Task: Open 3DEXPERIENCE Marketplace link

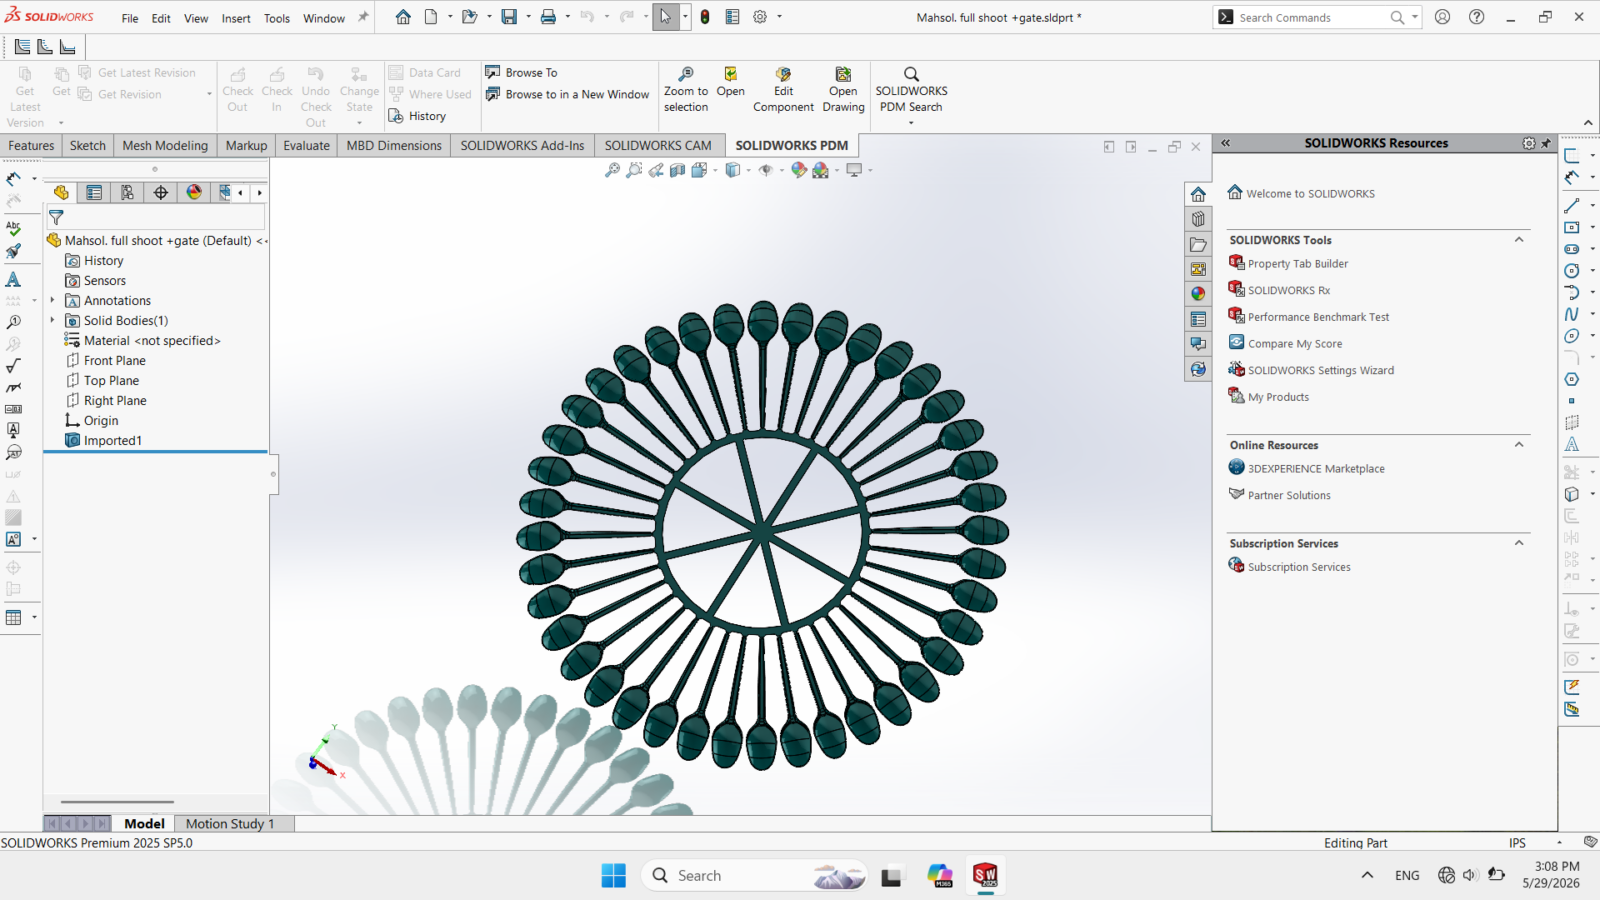Action: [1316, 469]
